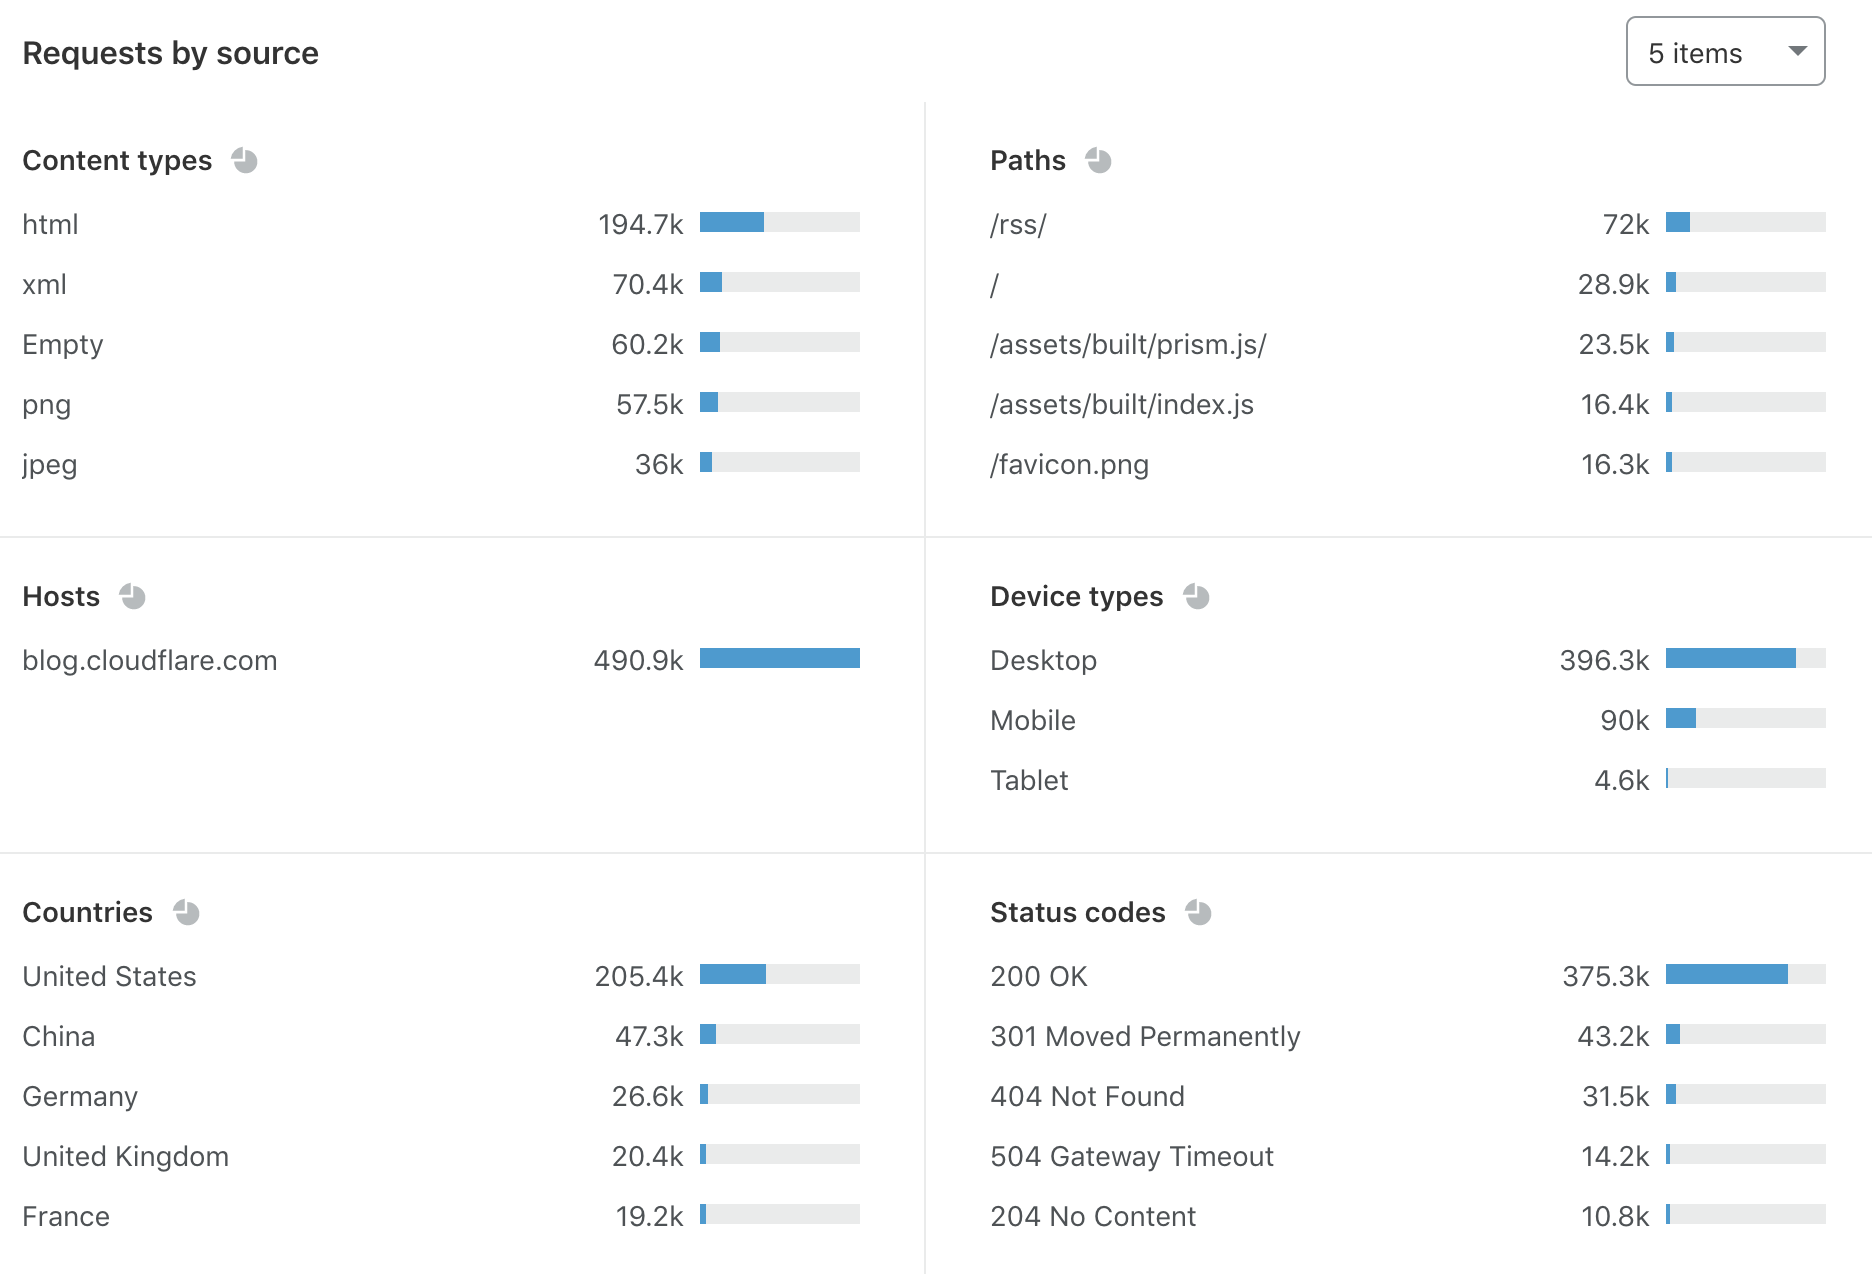Click the html content type bar
The width and height of the screenshot is (1872, 1274).
(779, 223)
